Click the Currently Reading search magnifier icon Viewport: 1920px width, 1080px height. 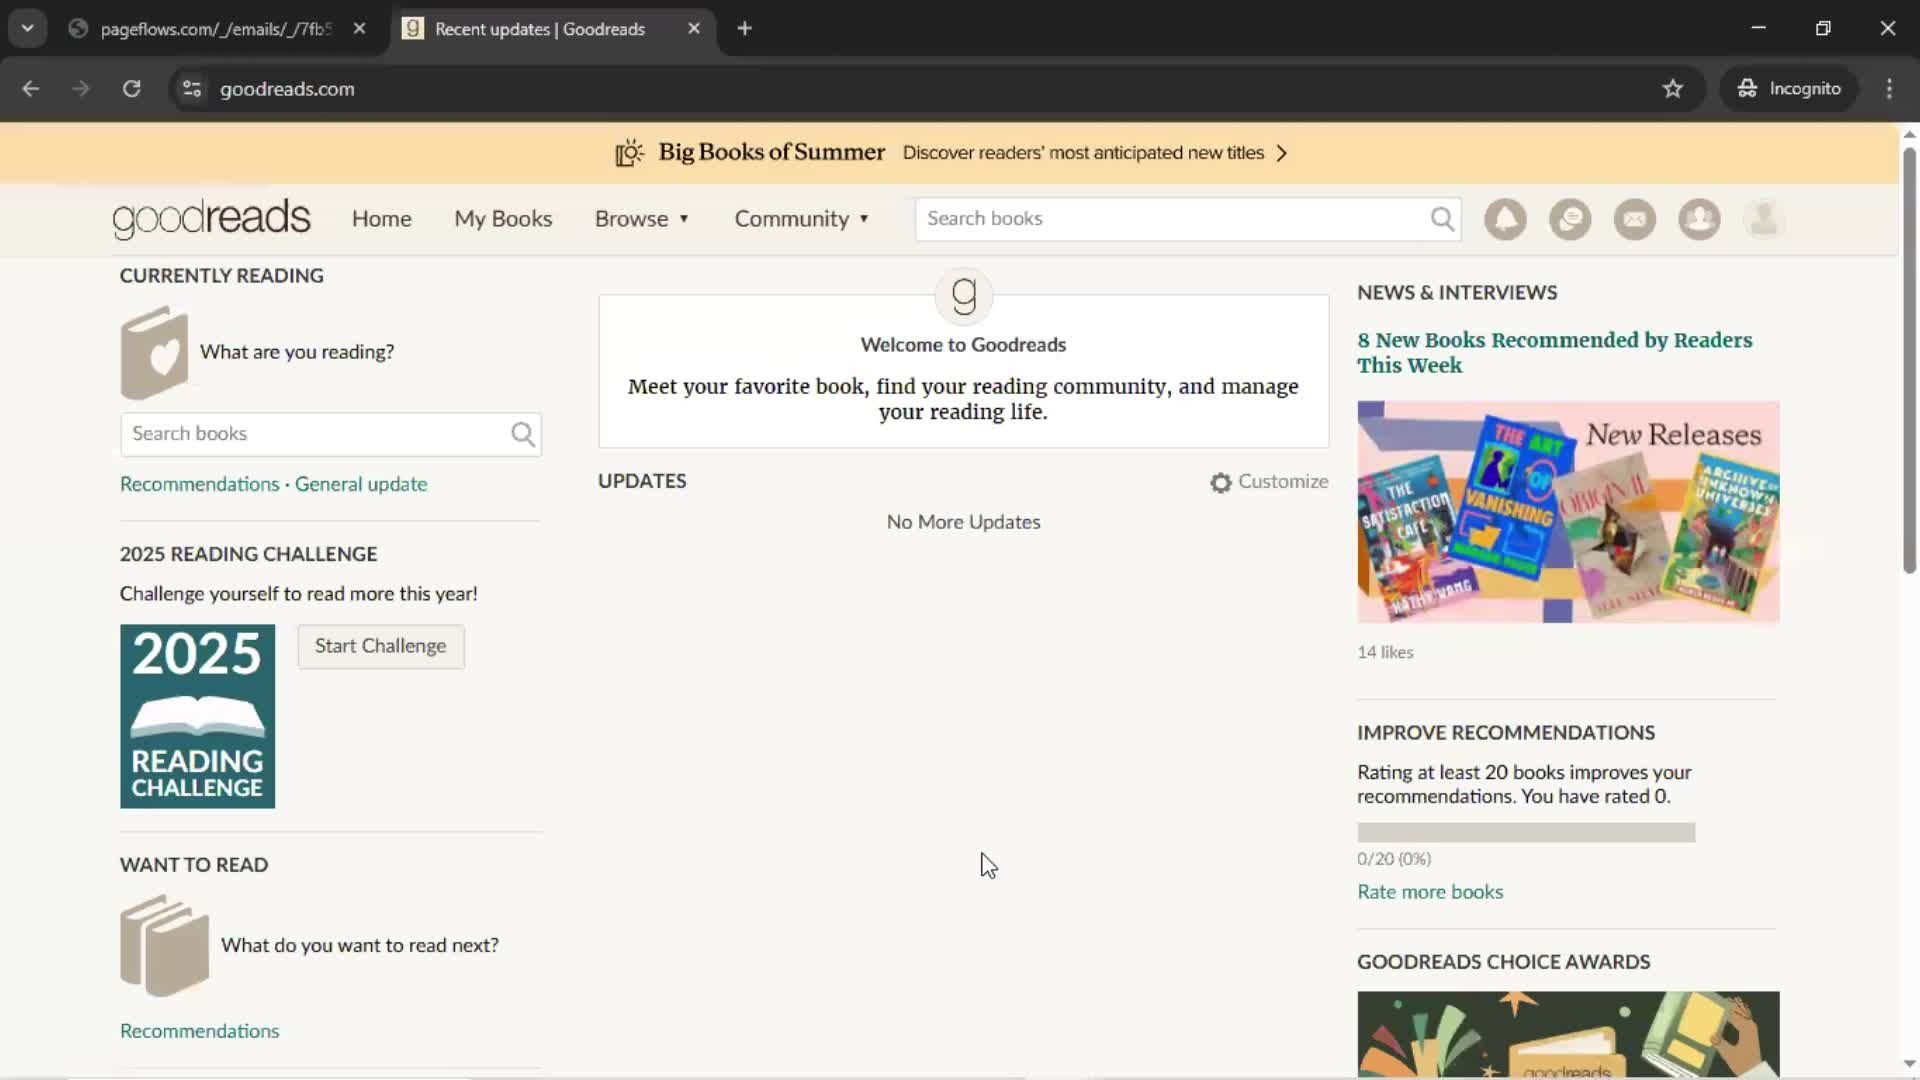pyautogui.click(x=523, y=434)
